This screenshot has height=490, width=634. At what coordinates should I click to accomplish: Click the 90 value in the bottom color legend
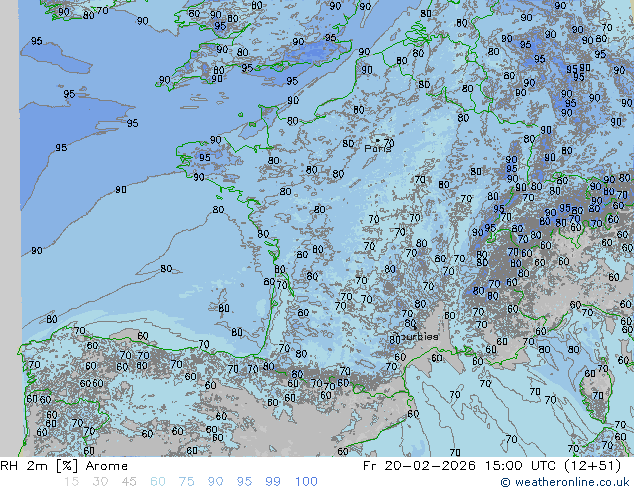(215, 482)
